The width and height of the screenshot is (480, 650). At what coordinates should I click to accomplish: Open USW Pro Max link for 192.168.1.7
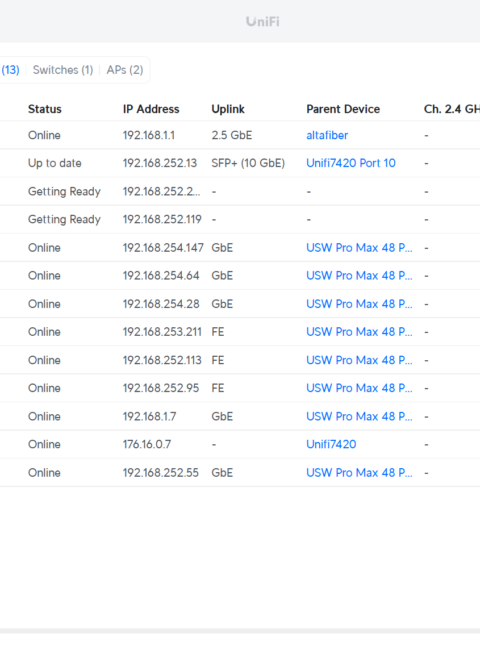tap(359, 416)
